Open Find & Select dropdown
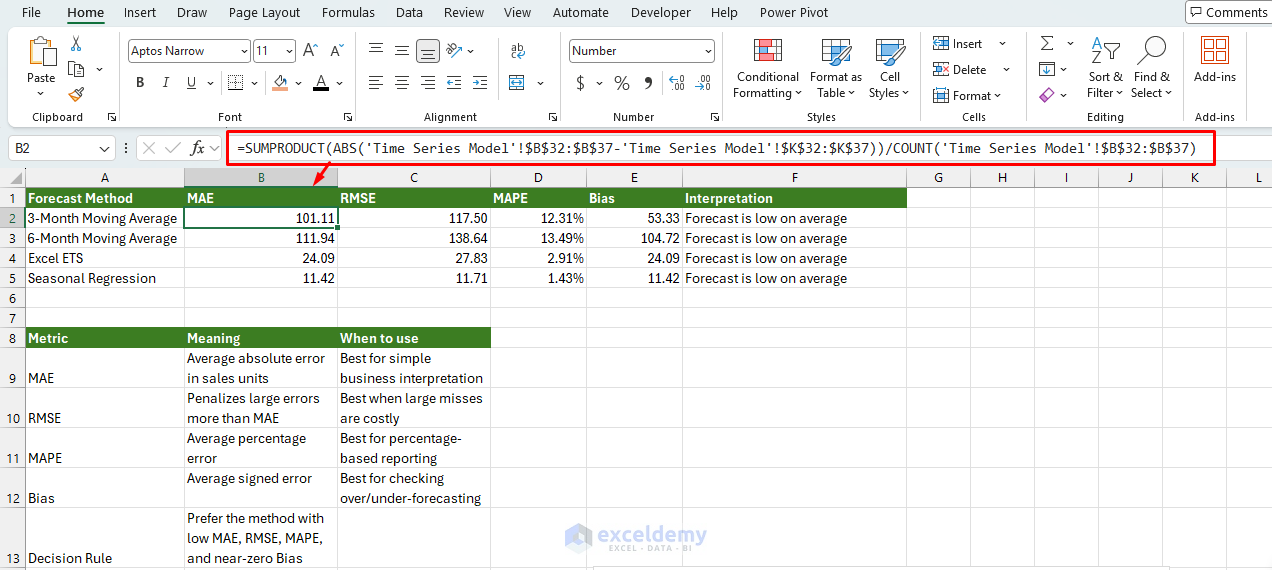 [x=1151, y=67]
